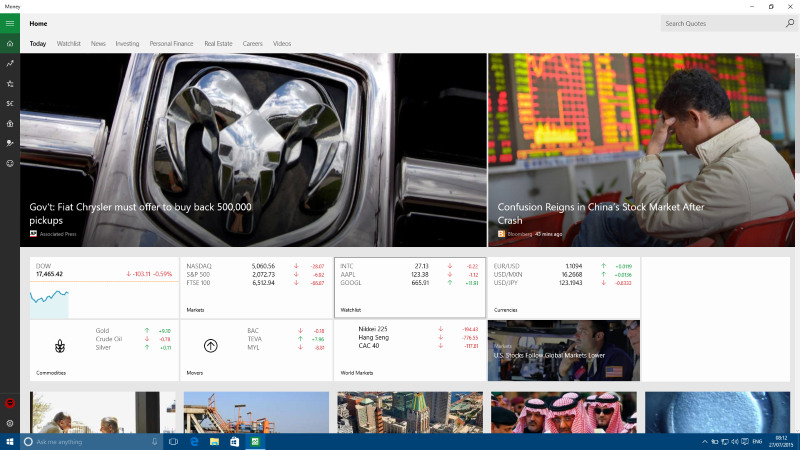Open the Watchlist tile label

(x=351, y=310)
